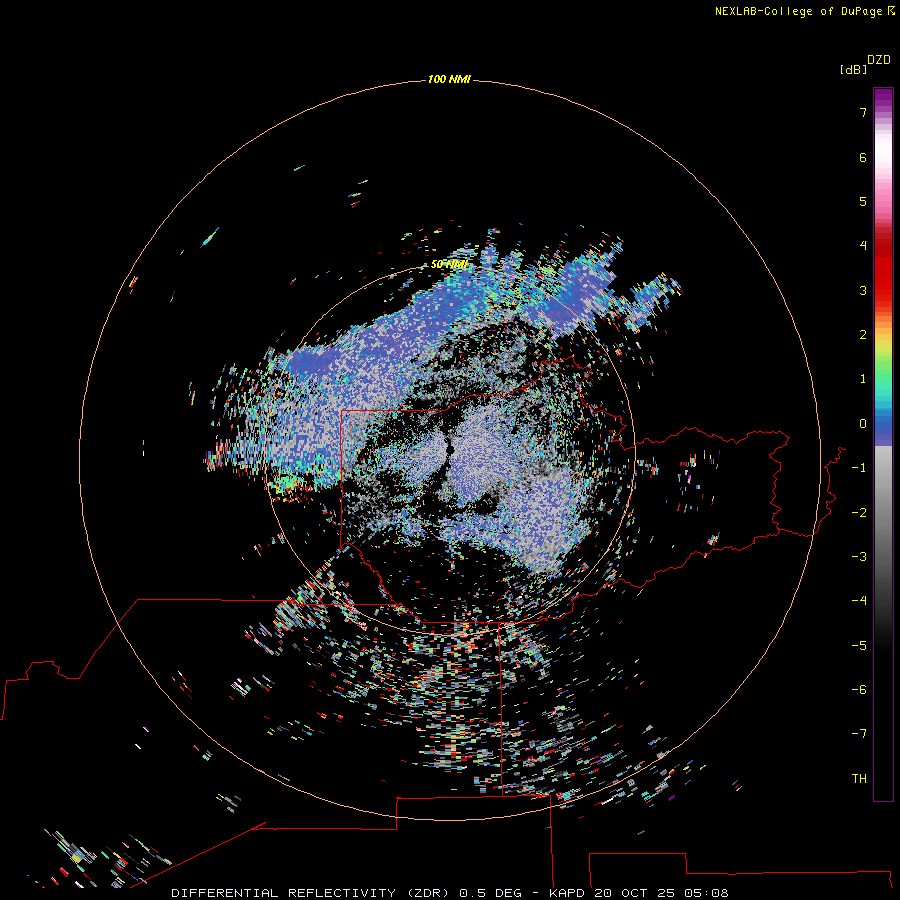Image resolution: width=900 pixels, height=900 pixels.
Task: Click the 3 value on the color scale
Action: (863, 290)
